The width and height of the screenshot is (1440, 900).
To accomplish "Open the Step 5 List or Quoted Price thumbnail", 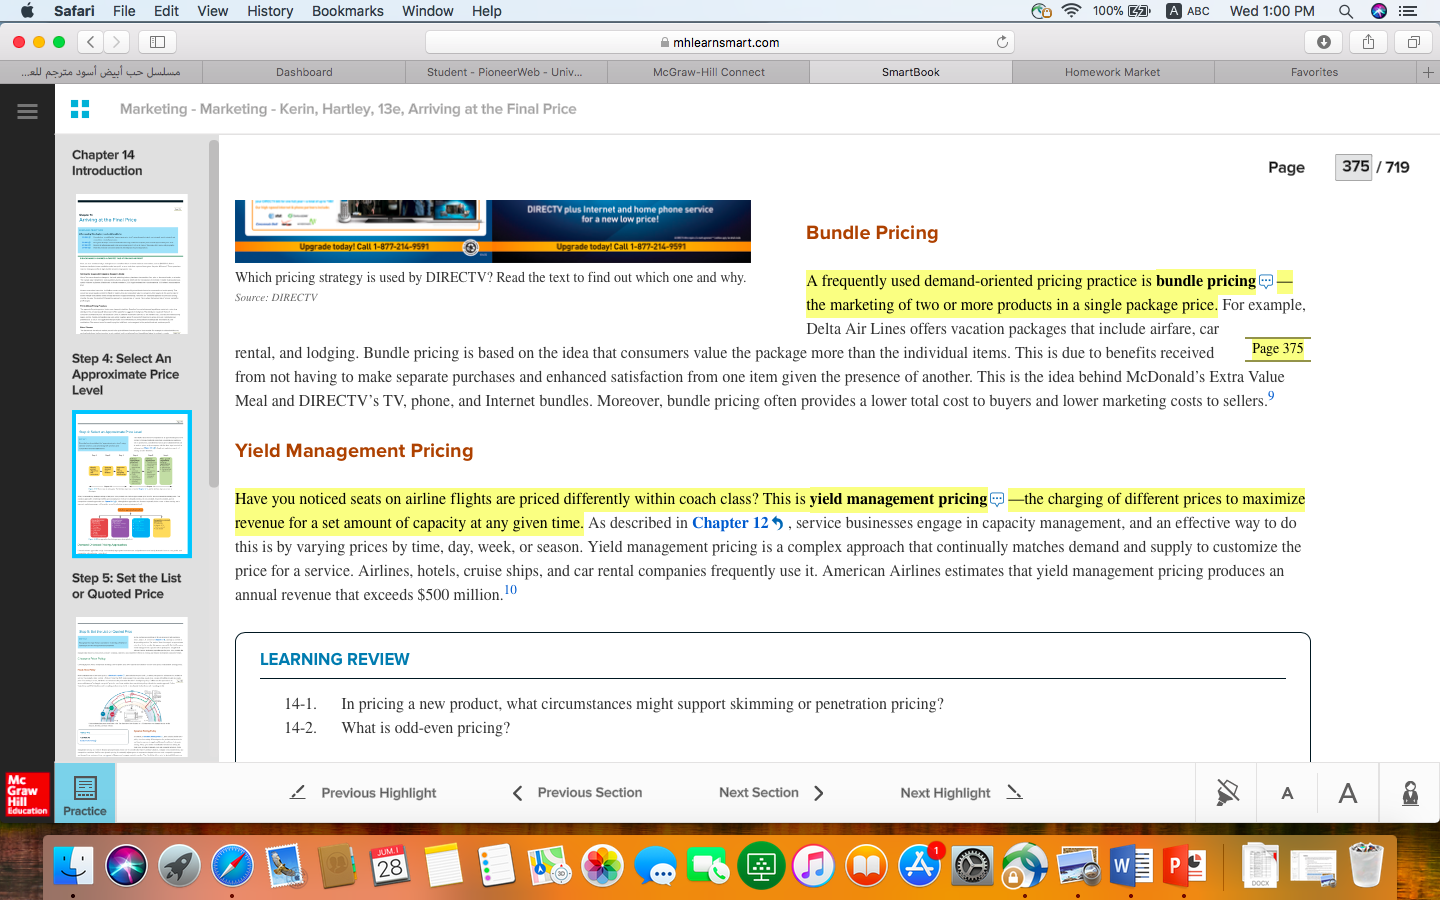I will point(132,687).
